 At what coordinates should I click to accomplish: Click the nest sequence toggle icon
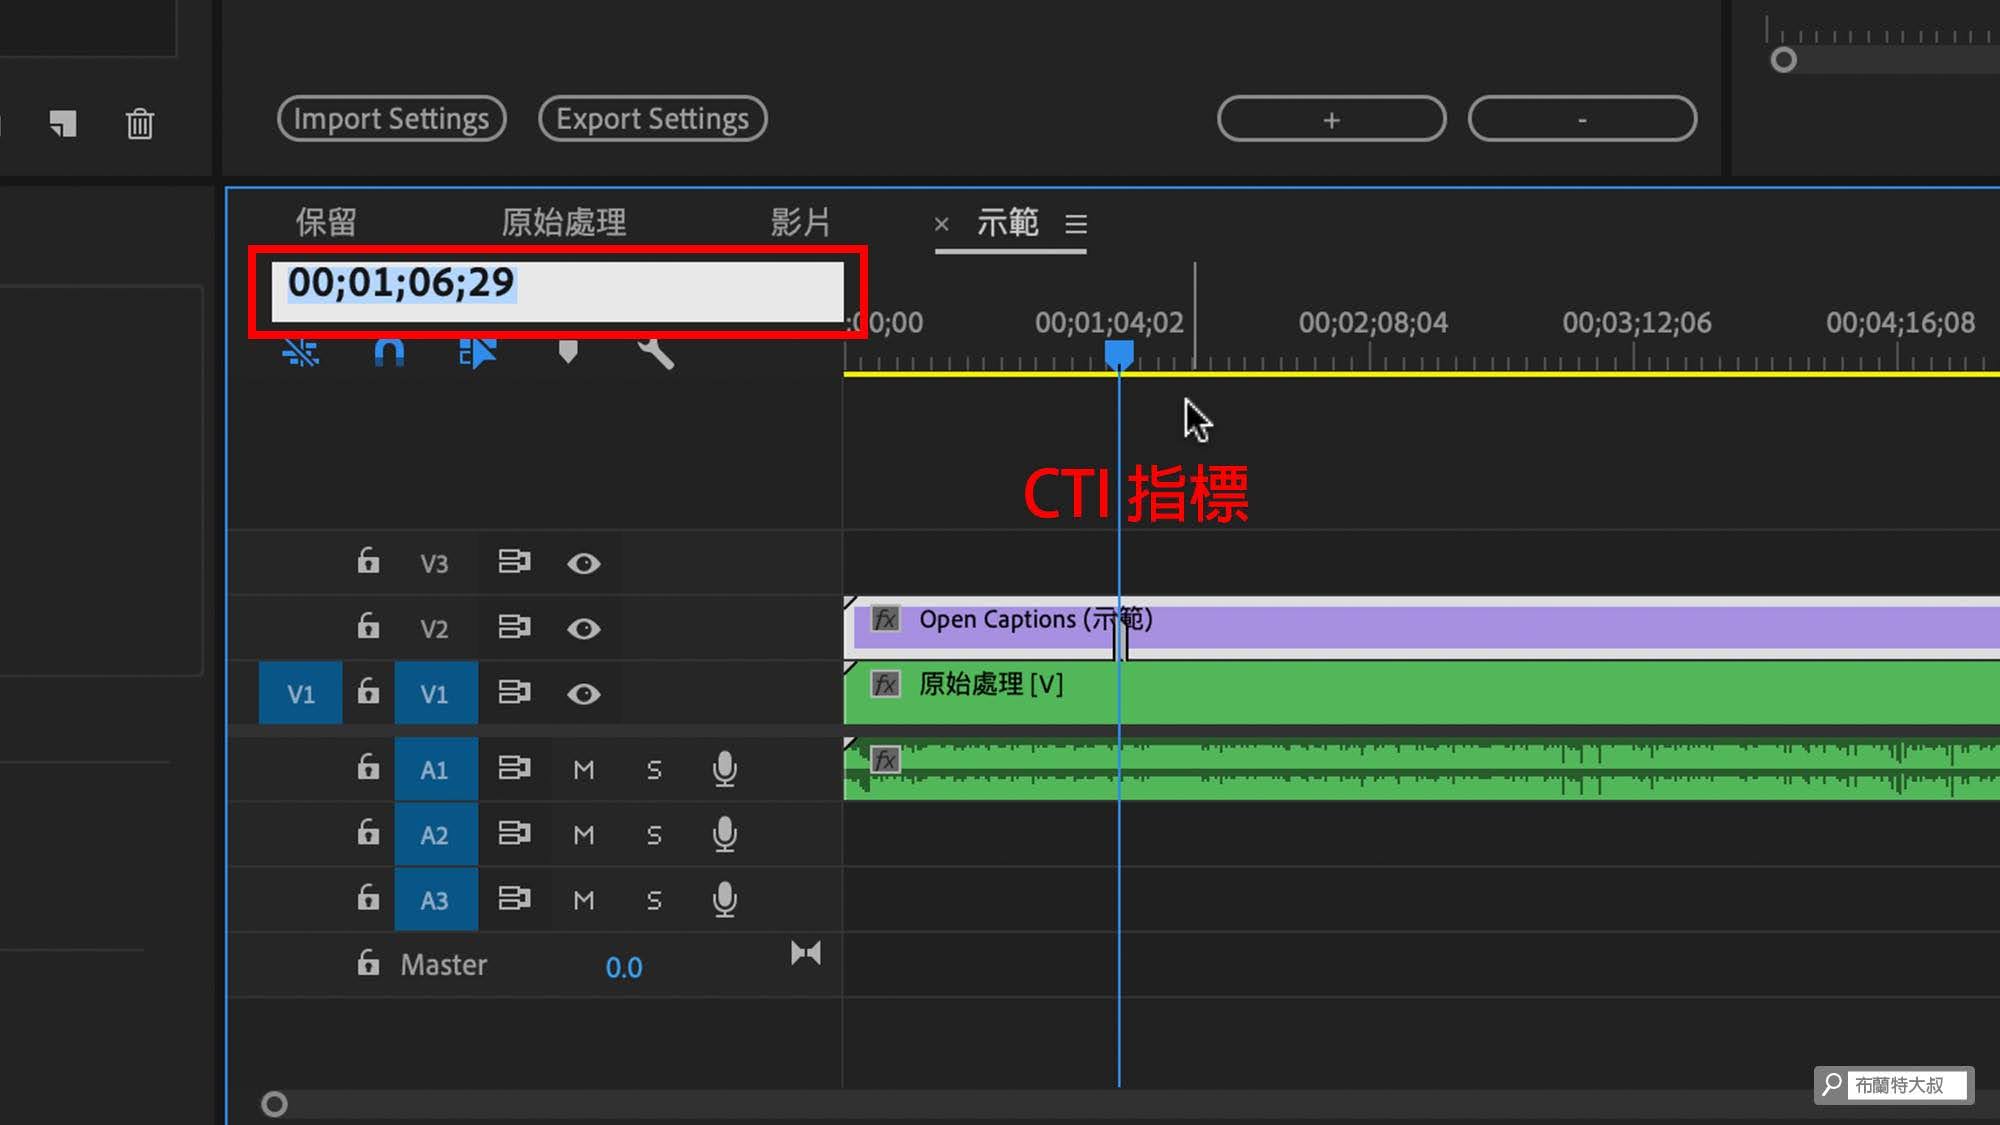[300, 352]
